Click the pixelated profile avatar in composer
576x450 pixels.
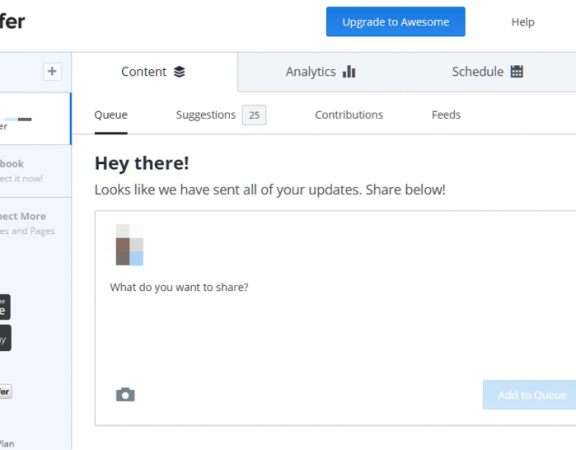coord(129,245)
